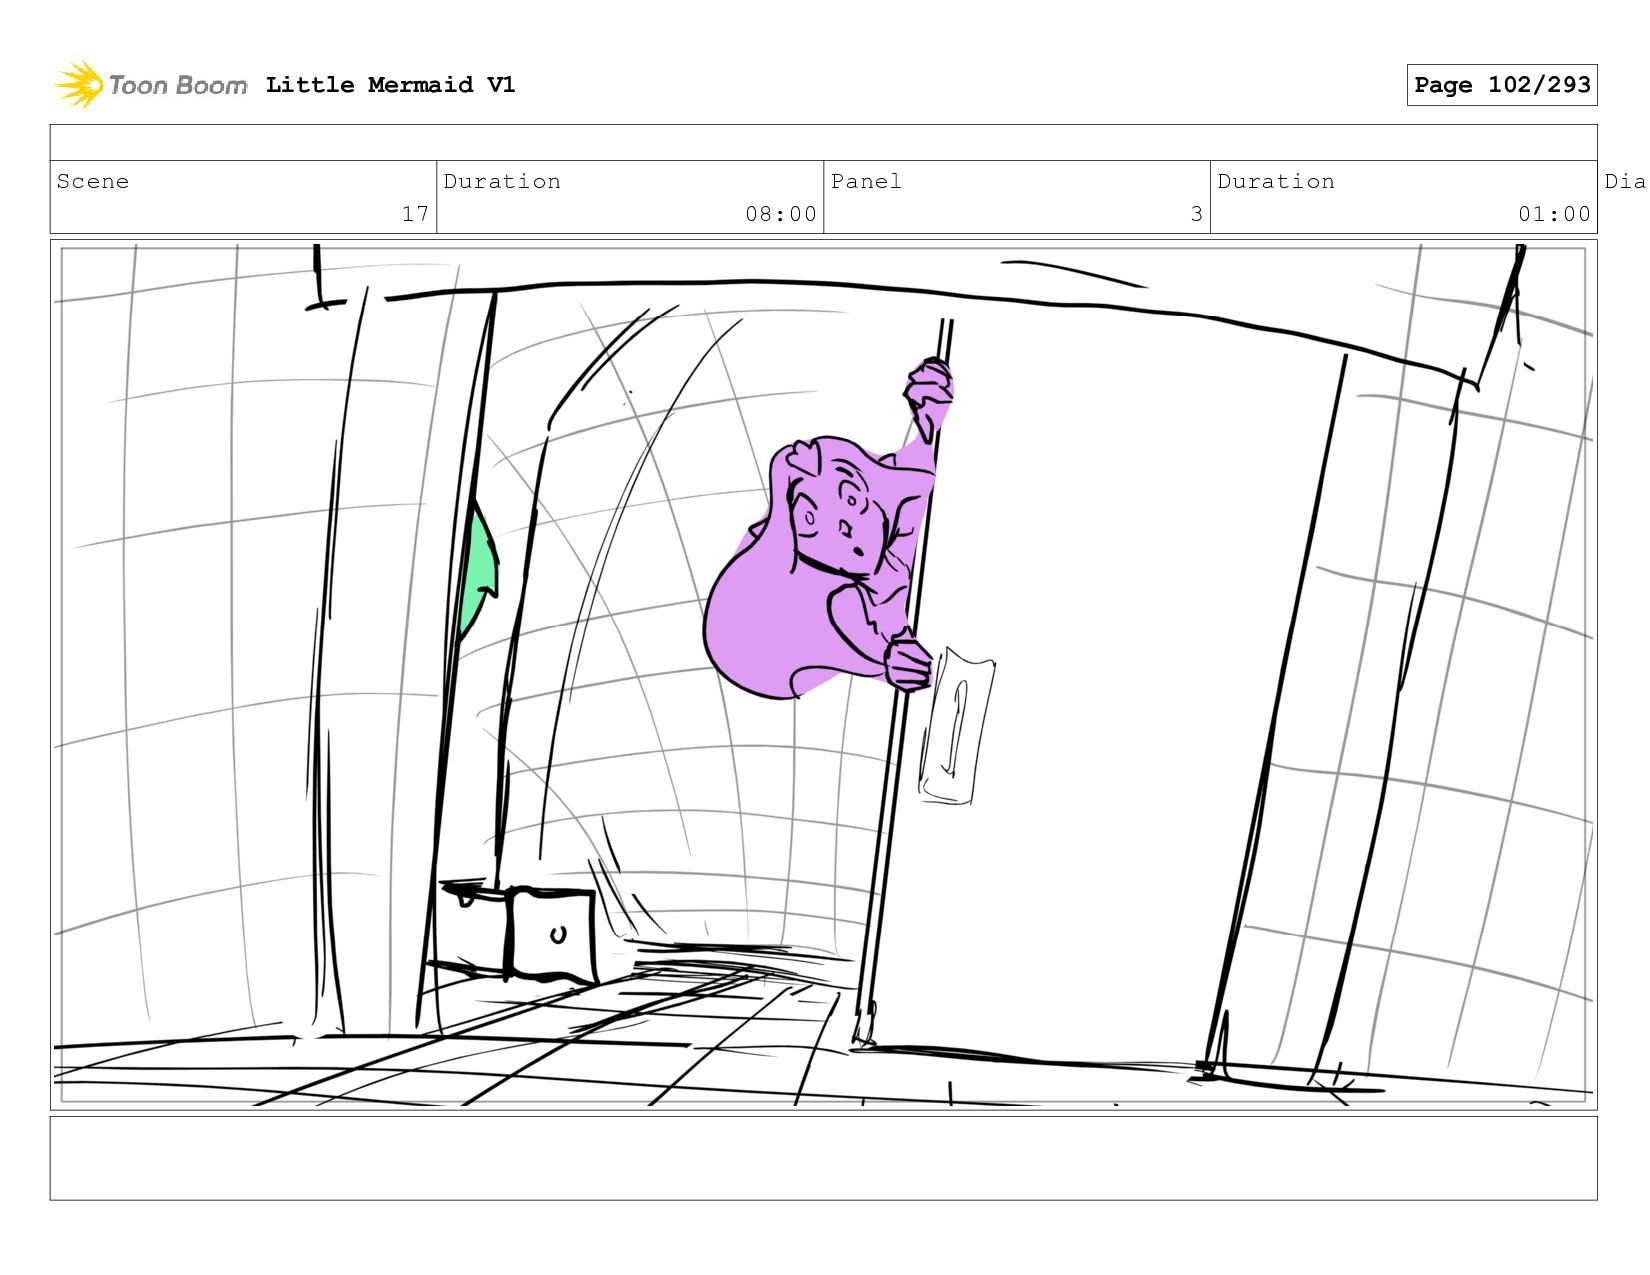
Task: Click the empty header strip above 'Scene'
Action: coord(823,143)
